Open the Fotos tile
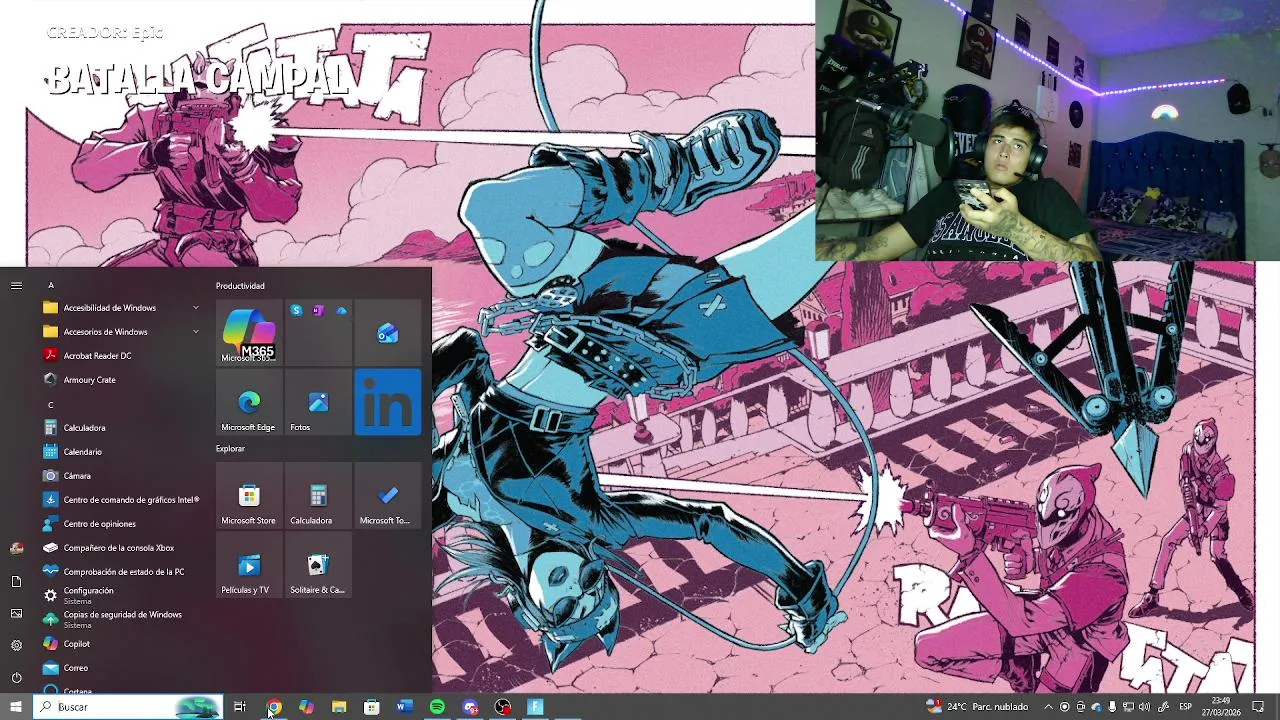1280x720 pixels. point(318,402)
